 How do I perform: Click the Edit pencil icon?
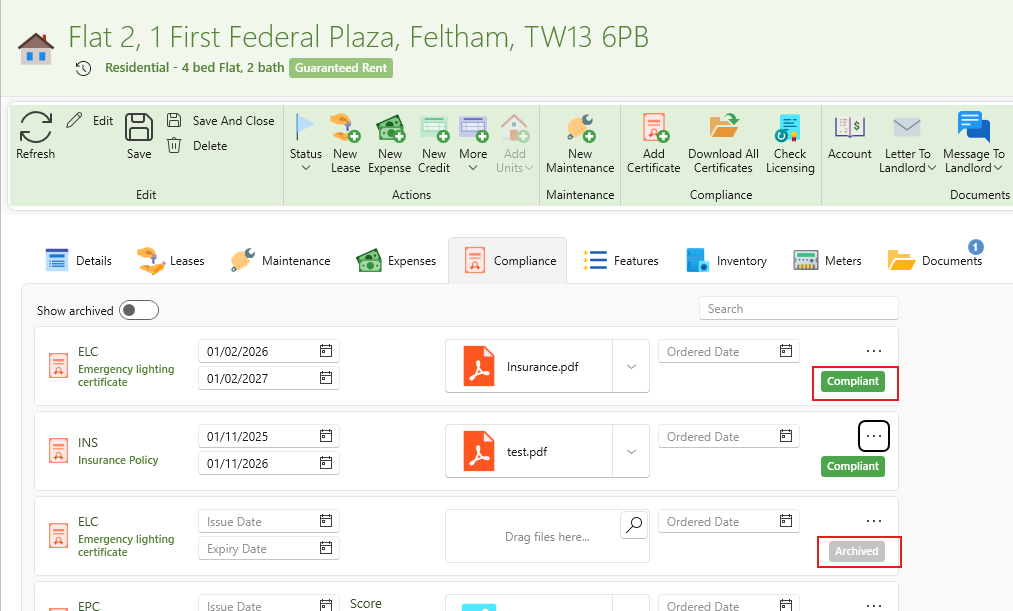74,120
